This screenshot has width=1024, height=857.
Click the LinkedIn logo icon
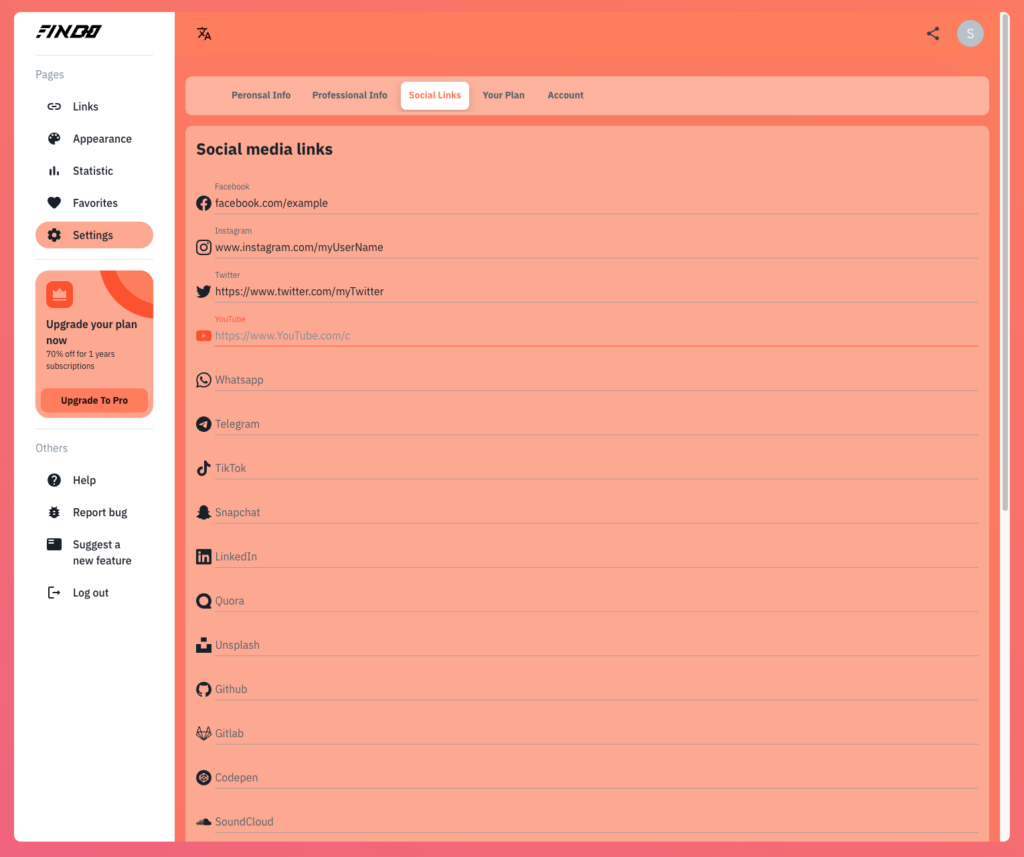(x=204, y=557)
